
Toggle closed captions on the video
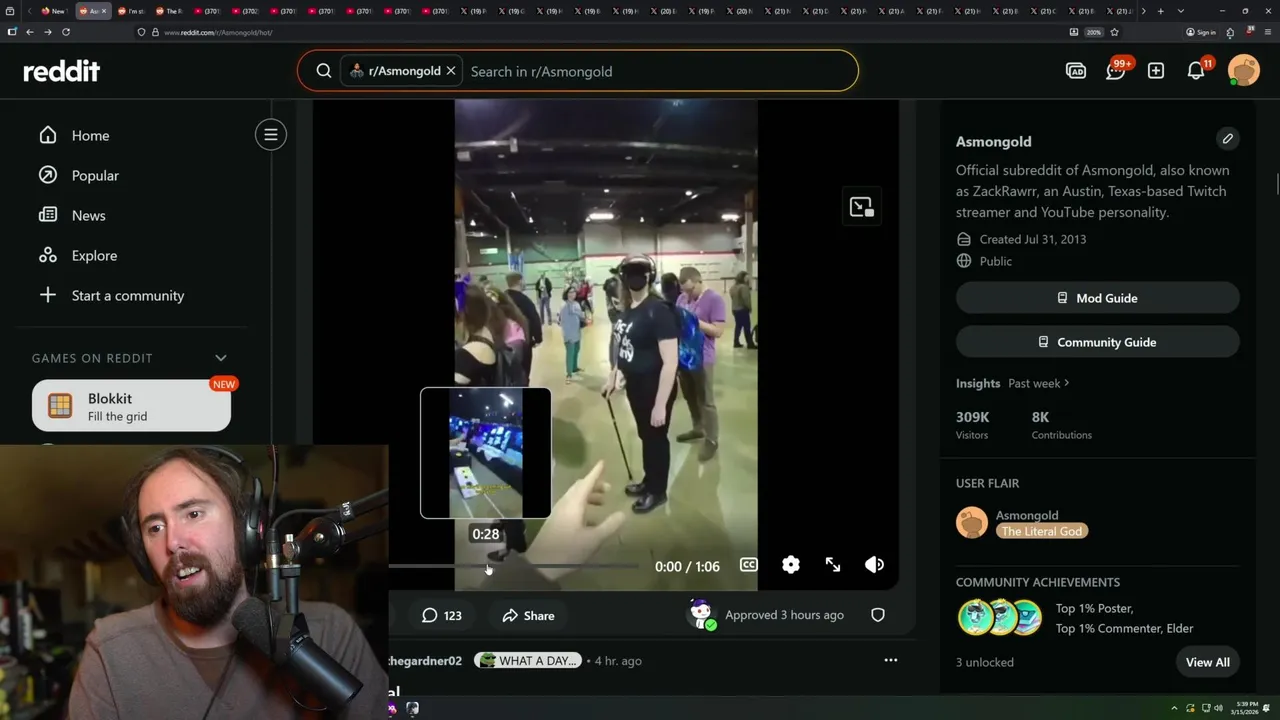pos(748,565)
